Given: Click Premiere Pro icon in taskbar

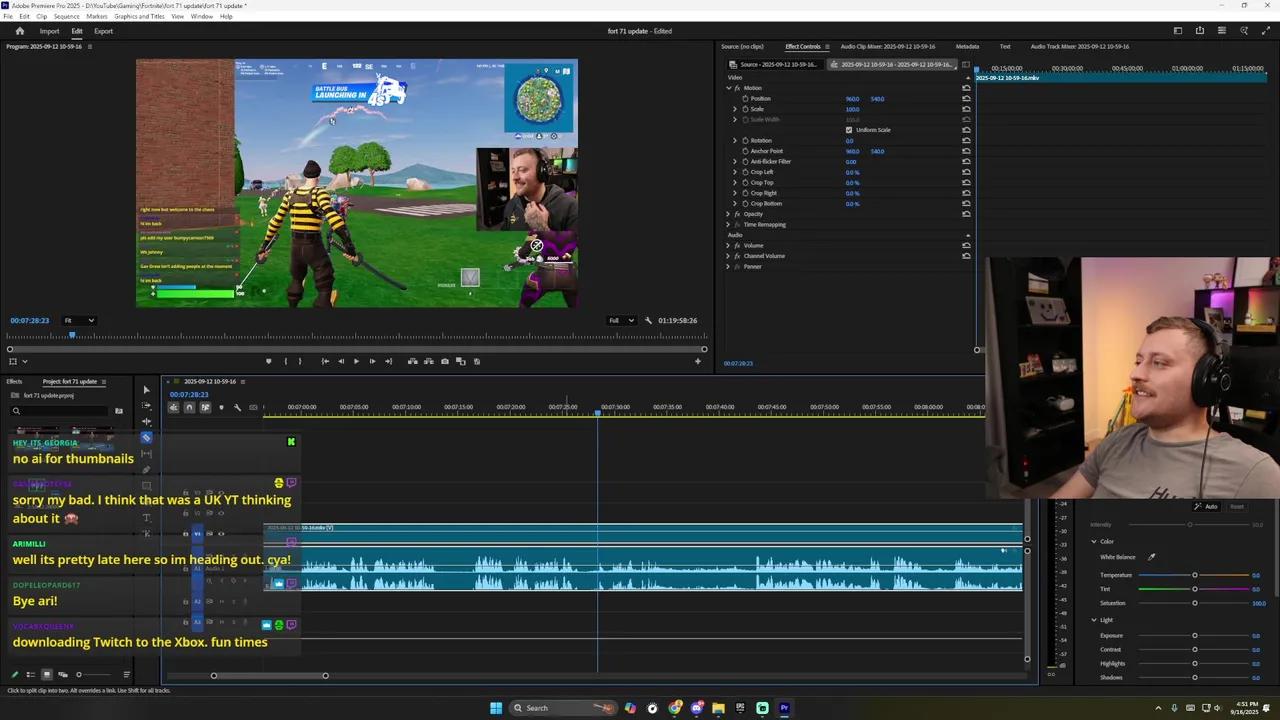Looking at the screenshot, I should pos(784,708).
